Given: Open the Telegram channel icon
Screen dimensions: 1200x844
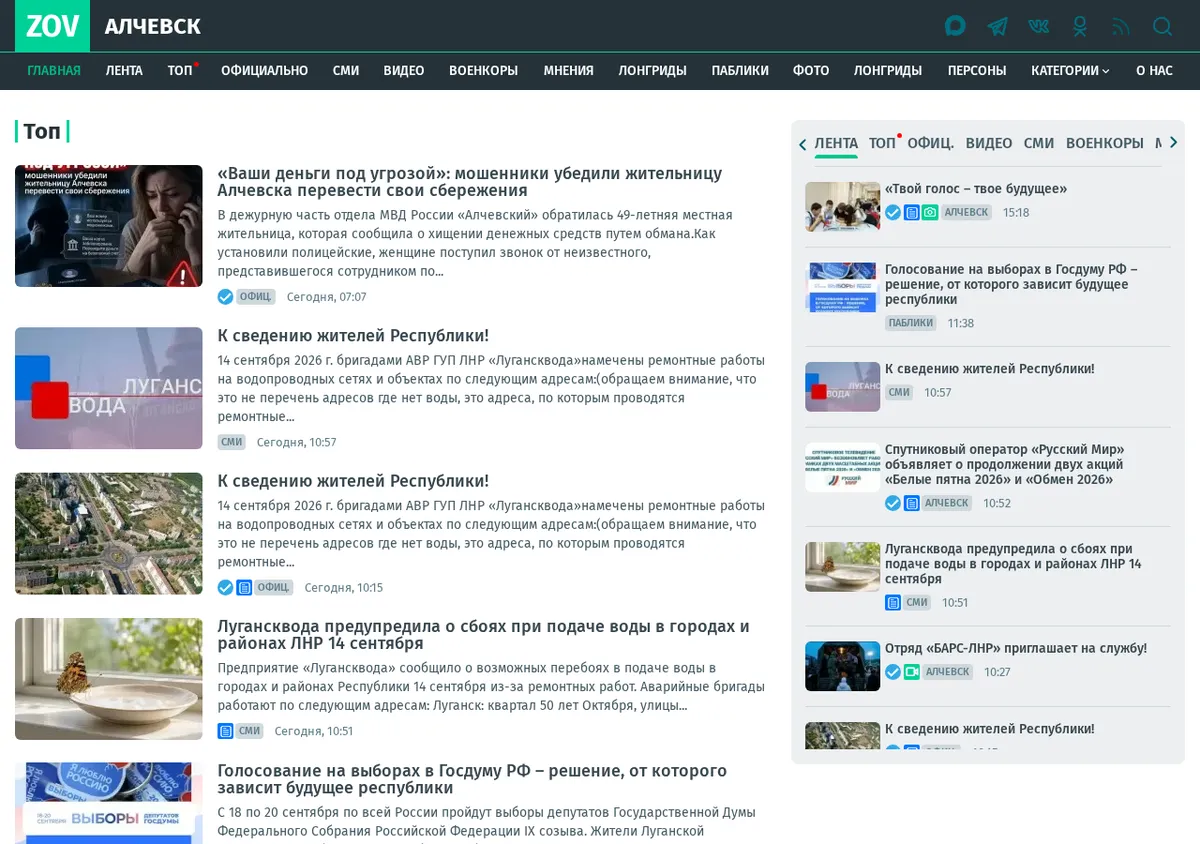Looking at the screenshot, I should coord(997,26).
